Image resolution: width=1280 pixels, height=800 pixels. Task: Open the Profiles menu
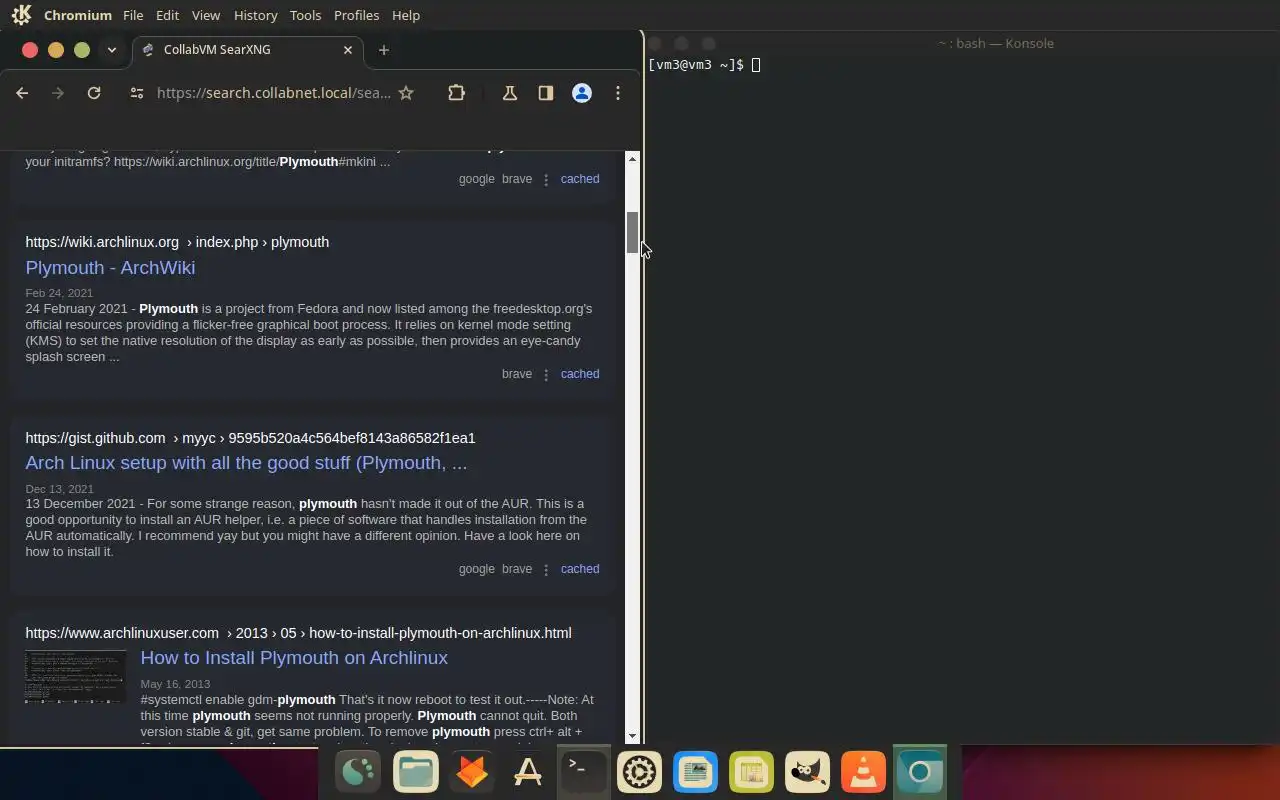click(356, 15)
